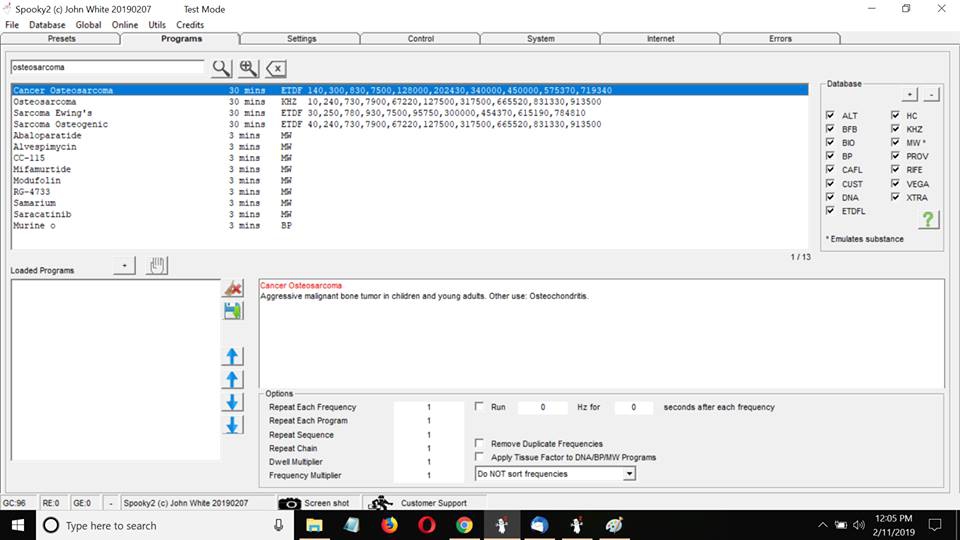This screenshot has width=960, height=540.
Task: Click the second blue up arrow
Action: pos(232,380)
